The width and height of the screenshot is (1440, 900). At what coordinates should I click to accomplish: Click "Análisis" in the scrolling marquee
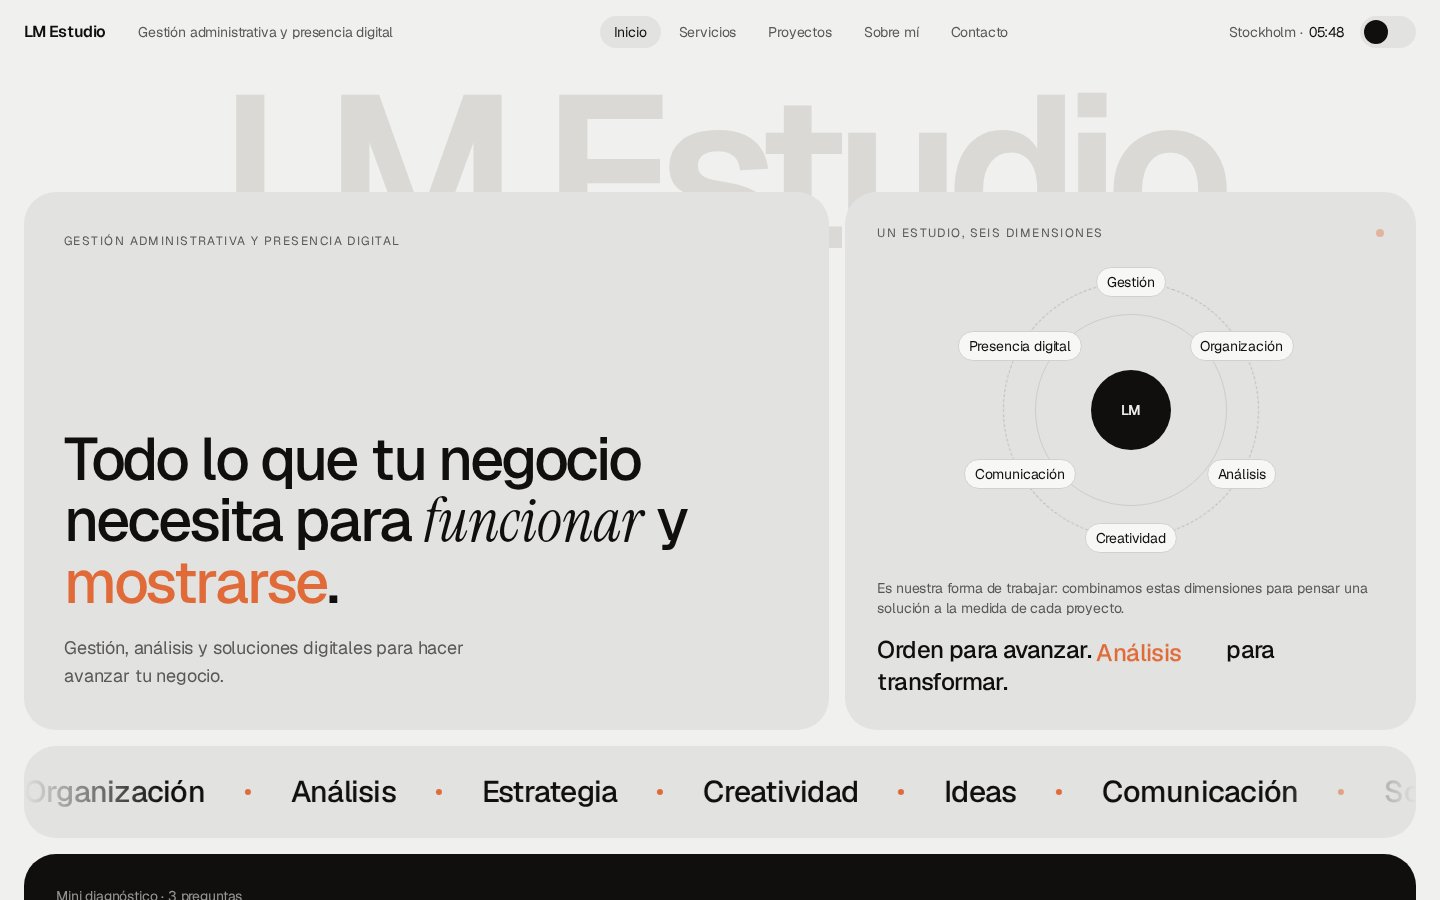tap(344, 792)
